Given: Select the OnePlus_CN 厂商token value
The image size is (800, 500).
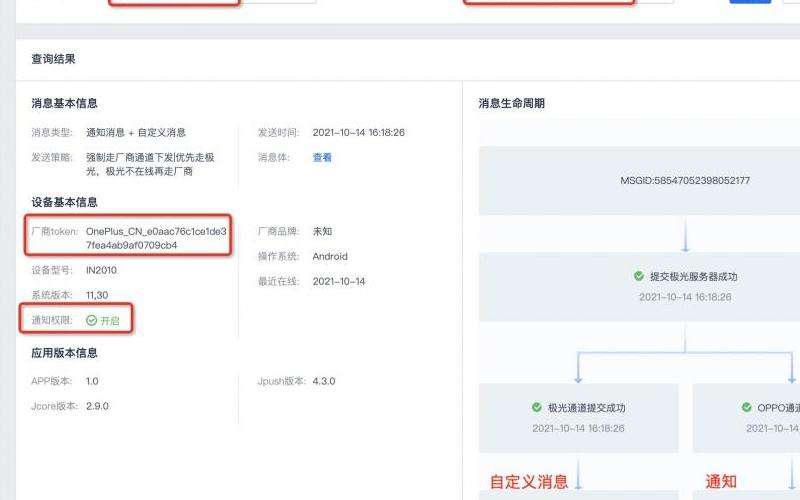Looking at the screenshot, I should tap(155, 238).
